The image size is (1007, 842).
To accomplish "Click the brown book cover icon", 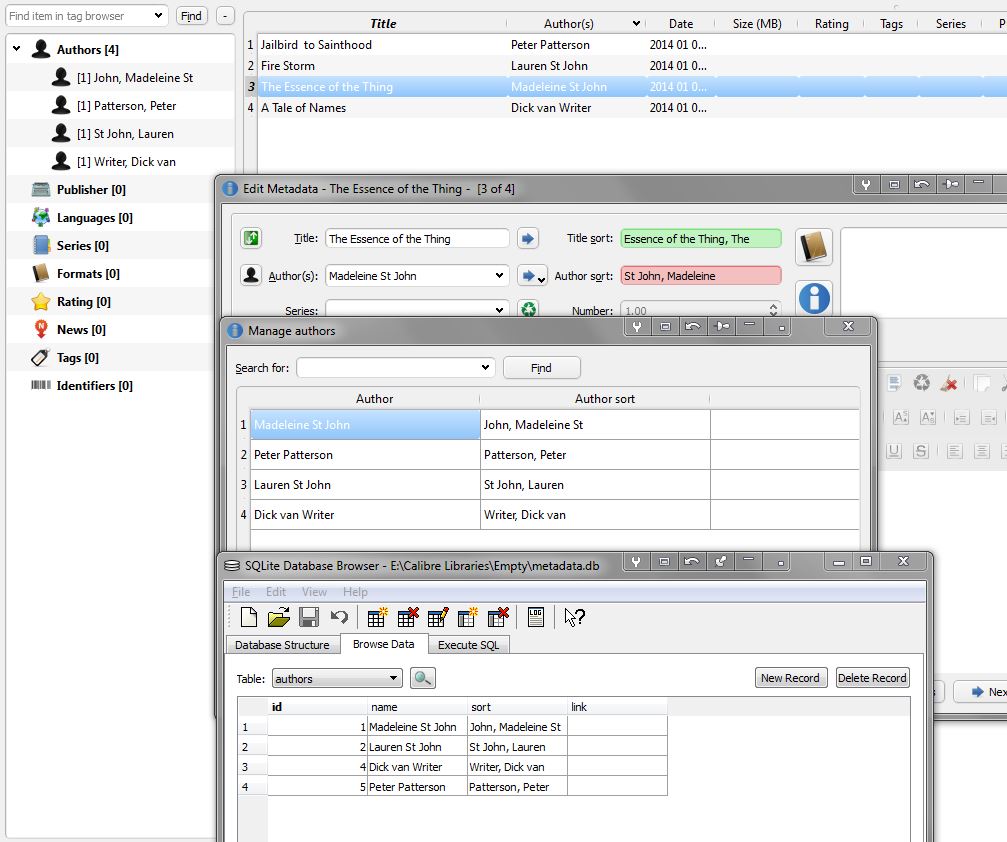I will pyautogui.click(x=814, y=248).
